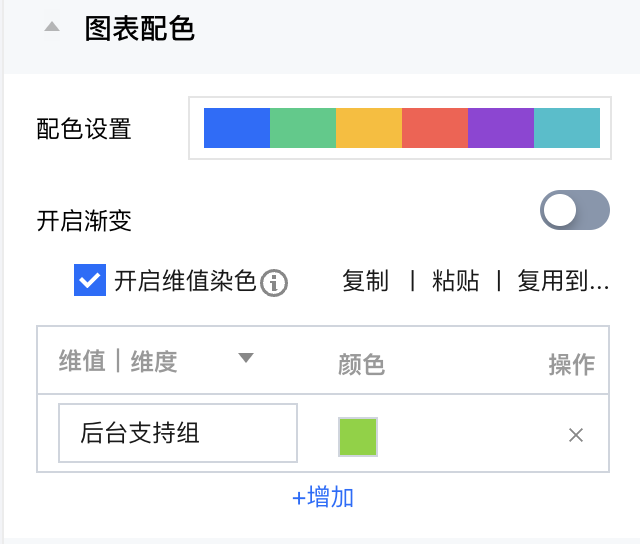This screenshot has width=640, height=544.
Task: Open the 维值｜维度 dropdown arrow
Action: click(x=246, y=359)
